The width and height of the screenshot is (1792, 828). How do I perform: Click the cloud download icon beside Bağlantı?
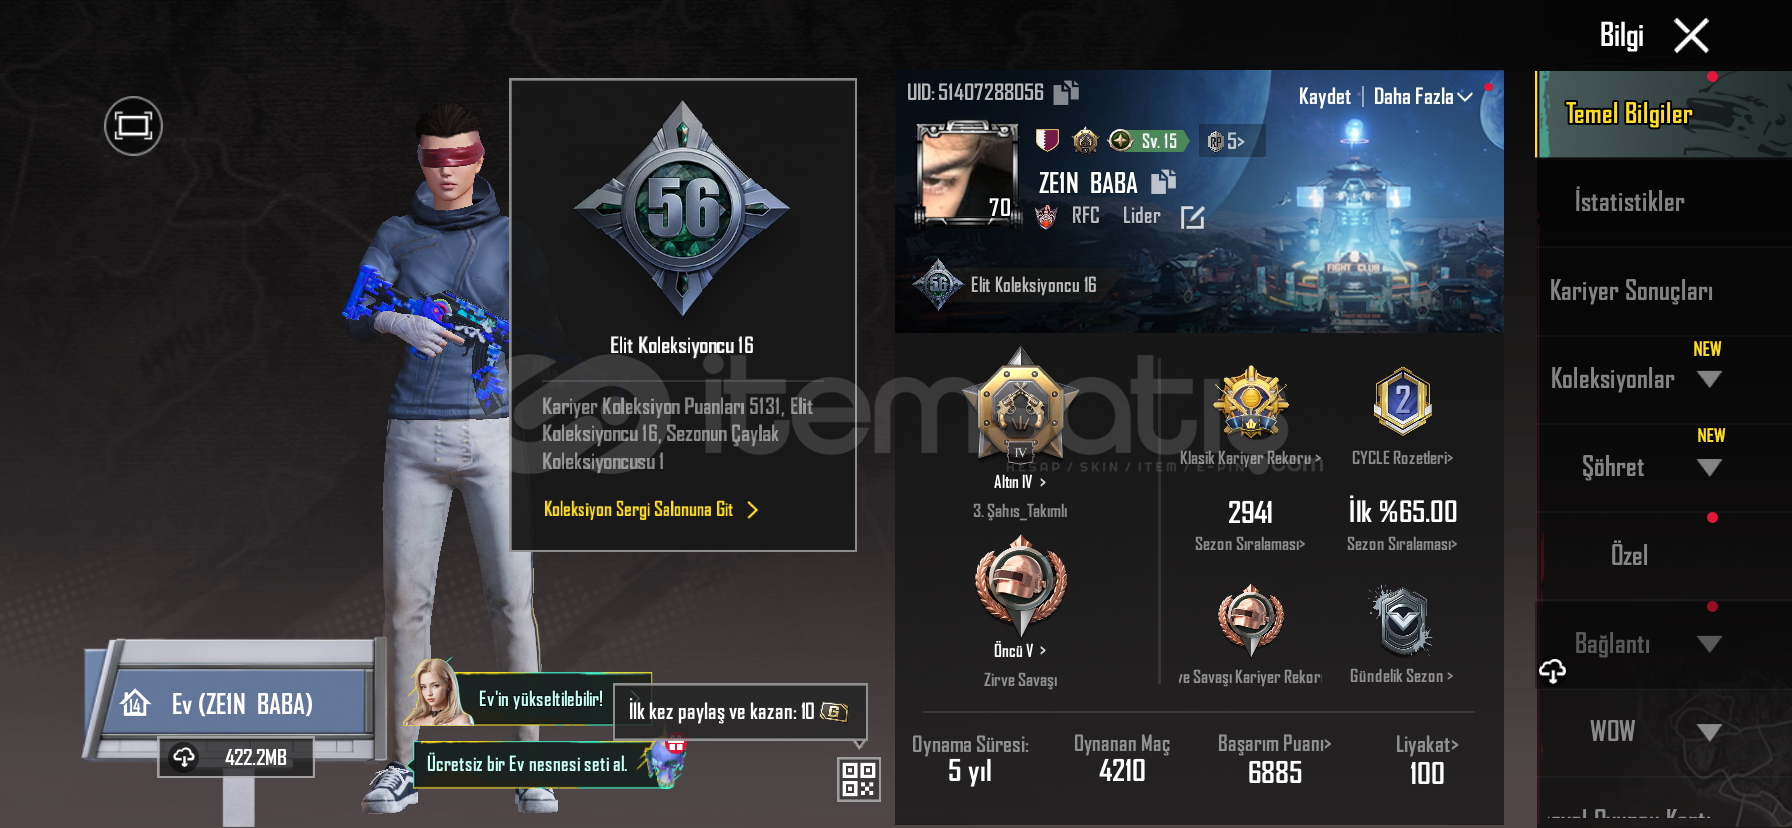tap(1552, 671)
